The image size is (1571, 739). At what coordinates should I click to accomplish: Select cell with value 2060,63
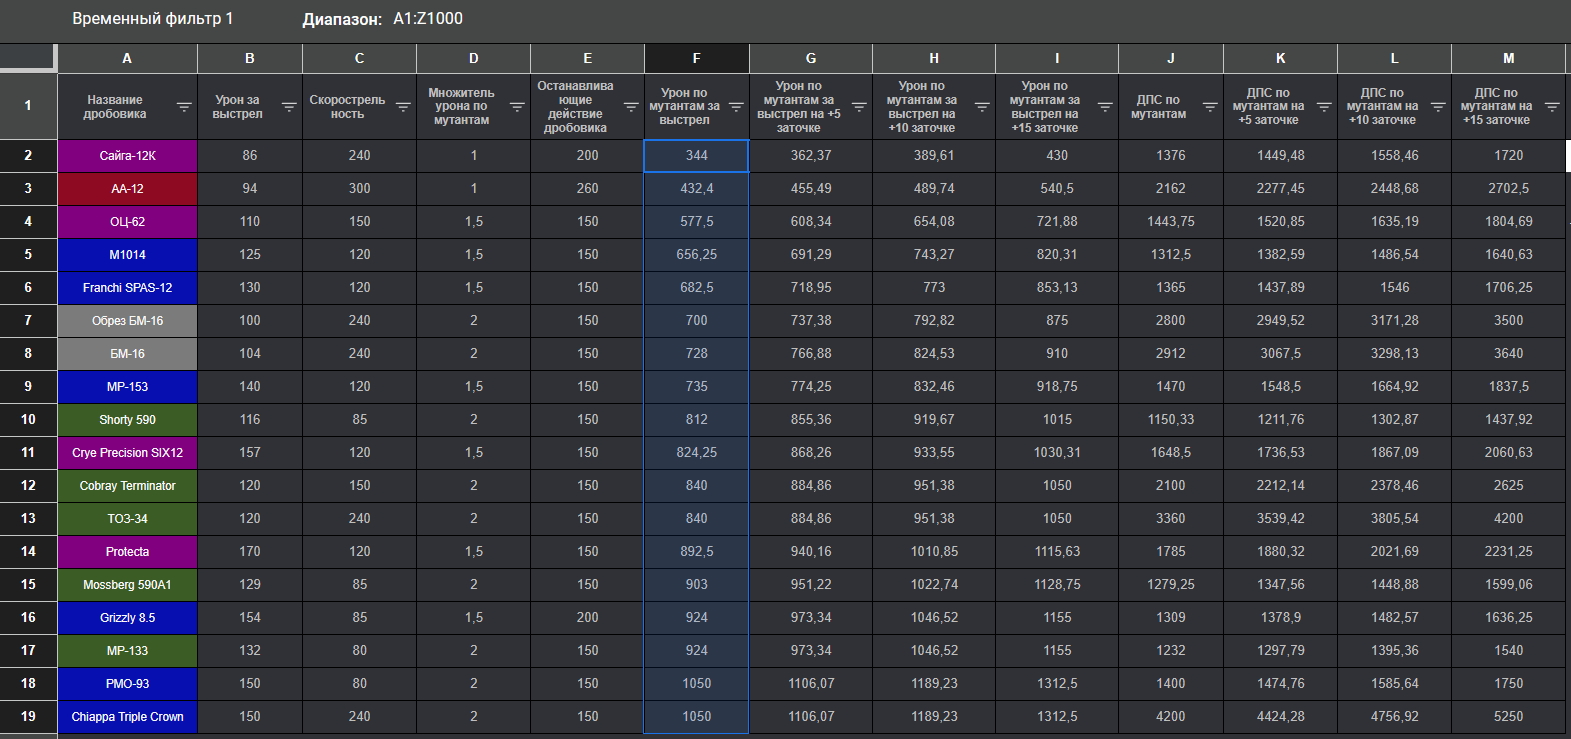click(1508, 452)
